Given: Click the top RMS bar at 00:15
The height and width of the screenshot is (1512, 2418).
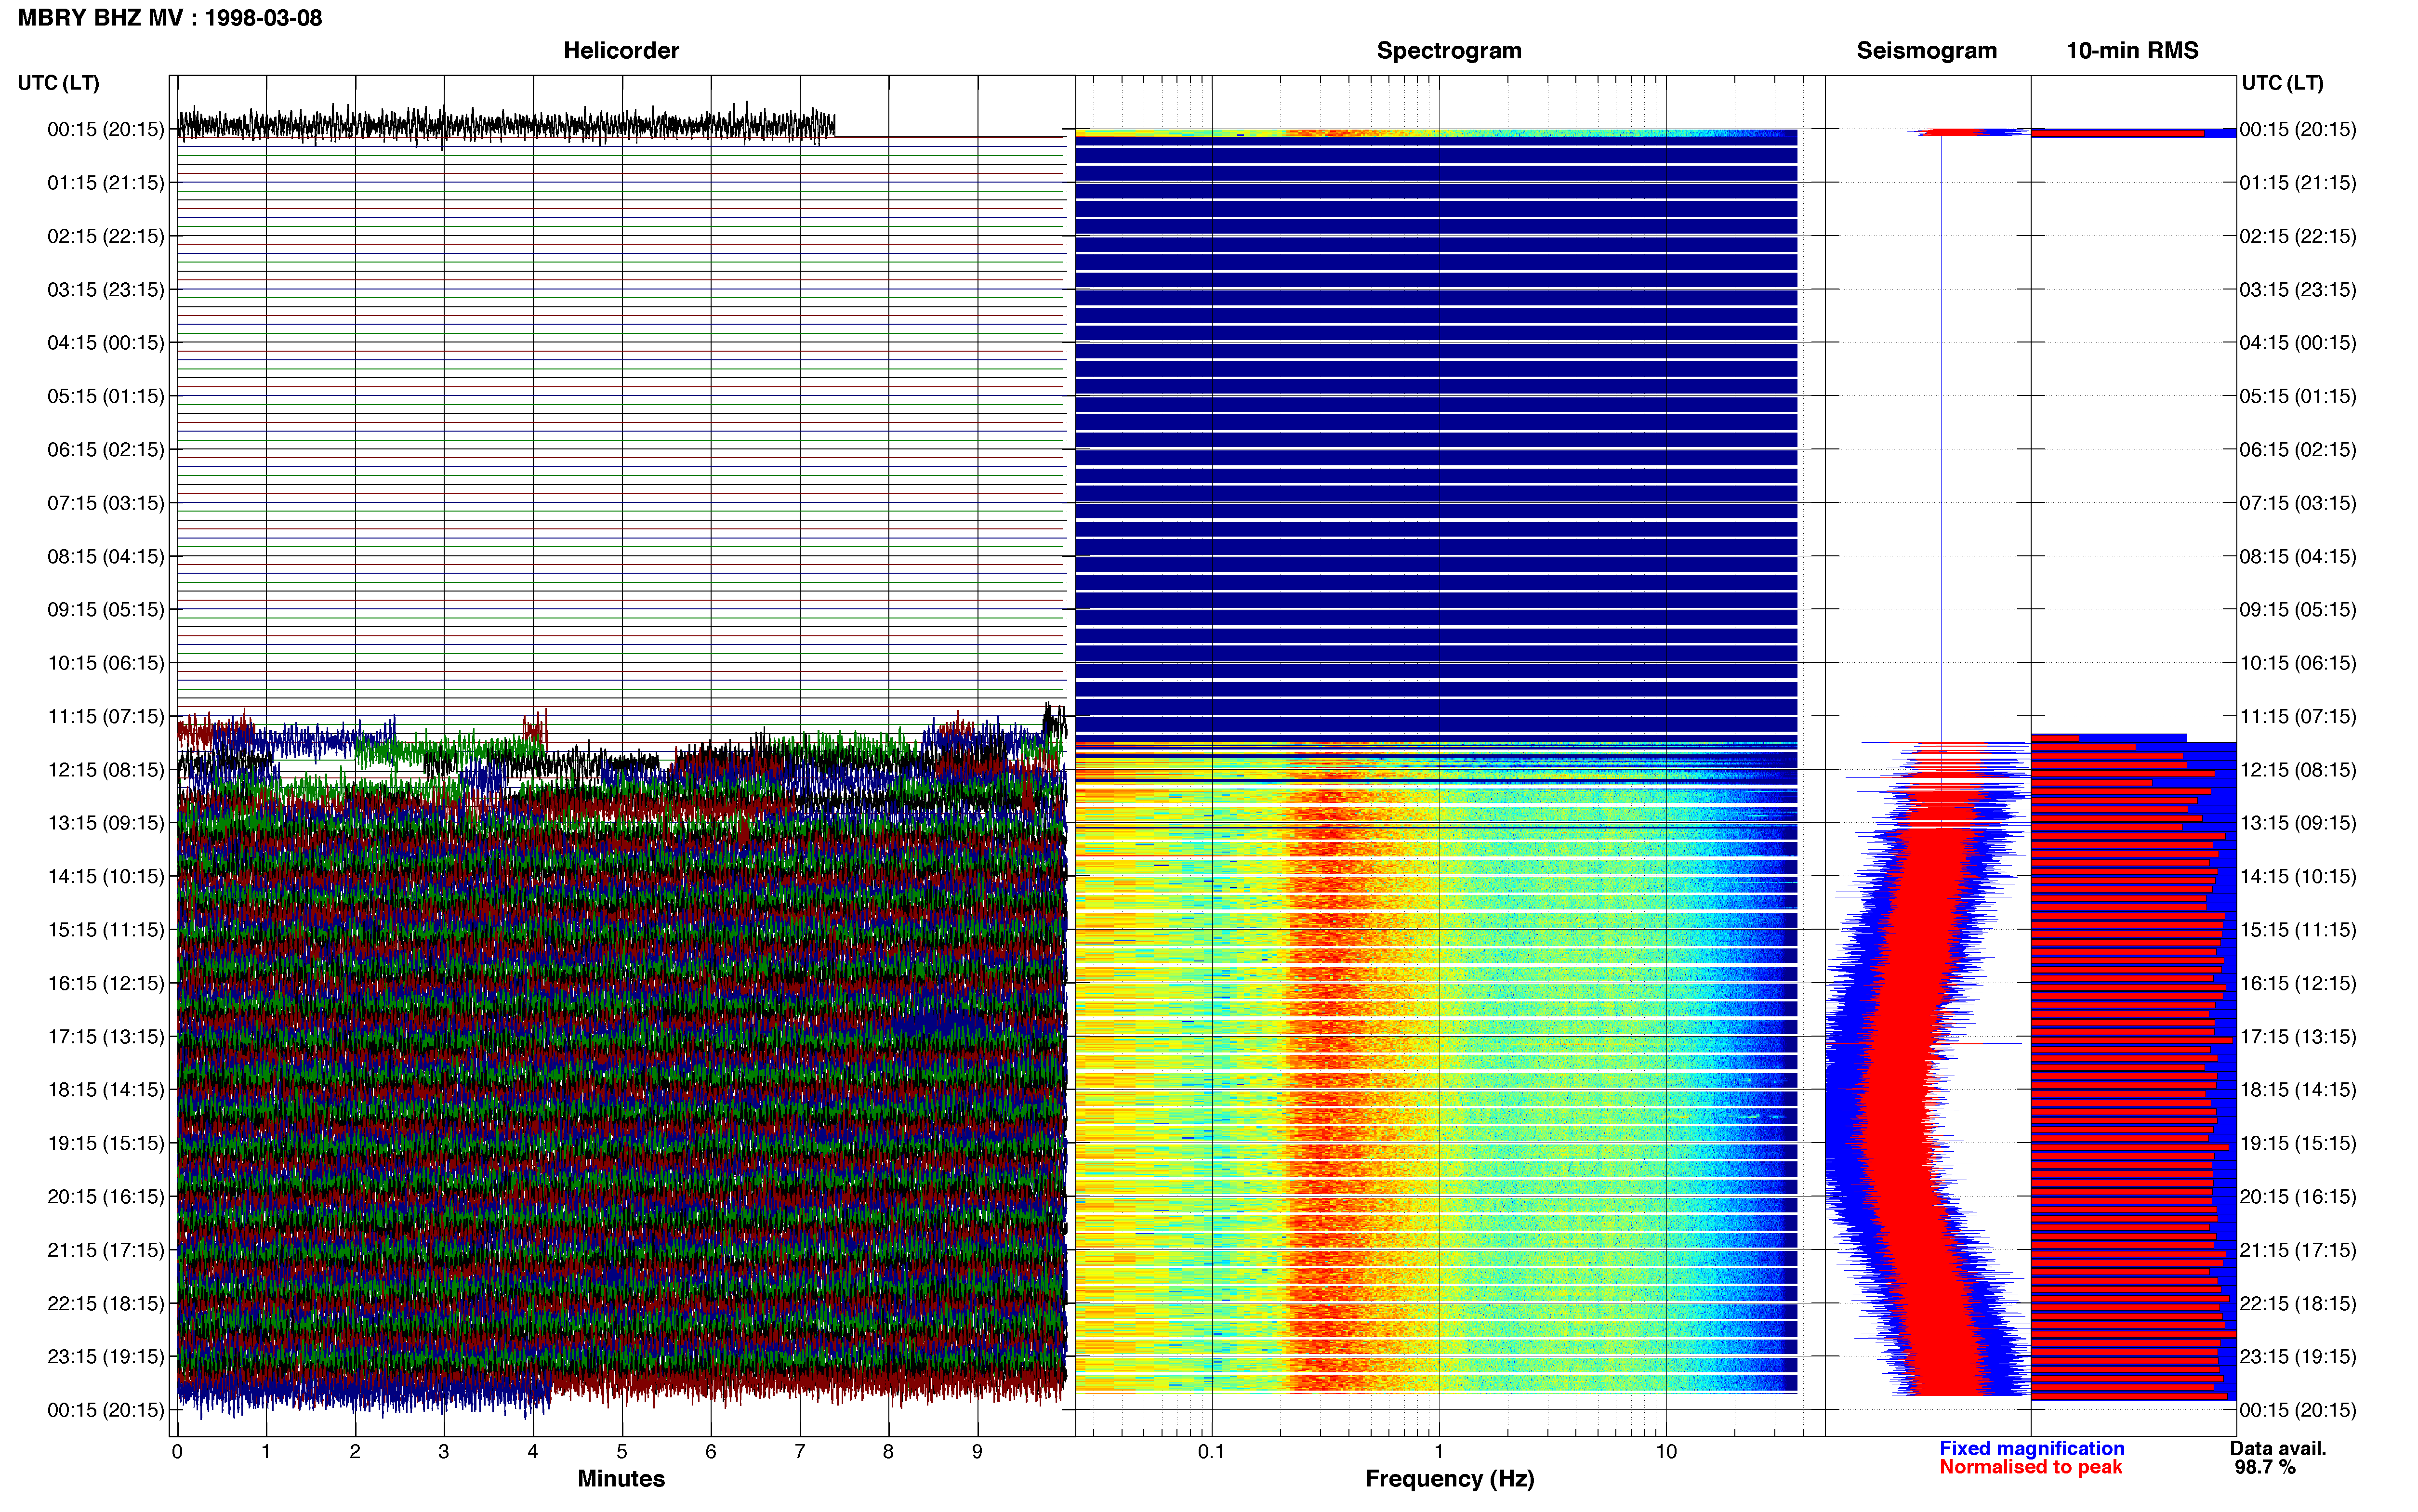Looking at the screenshot, I should click(x=2133, y=132).
